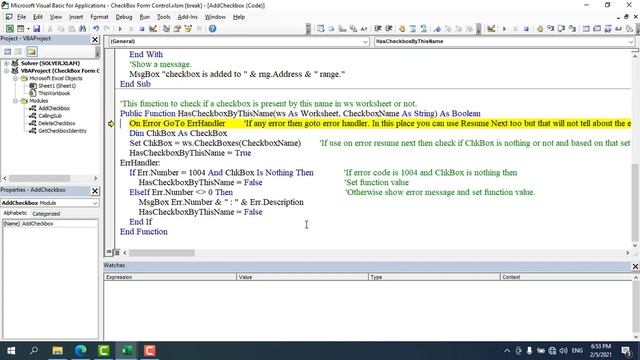Image resolution: width=640 pixels, height=360 pixels.
Task: Click the Reset stop icon in Debug toolbar
Action: [526, 29]
